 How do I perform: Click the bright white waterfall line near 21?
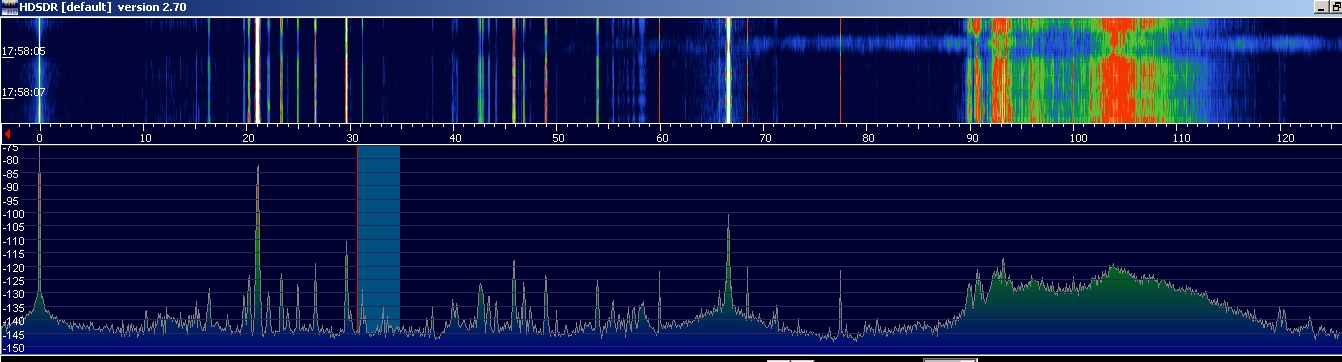tap(258, 70)
